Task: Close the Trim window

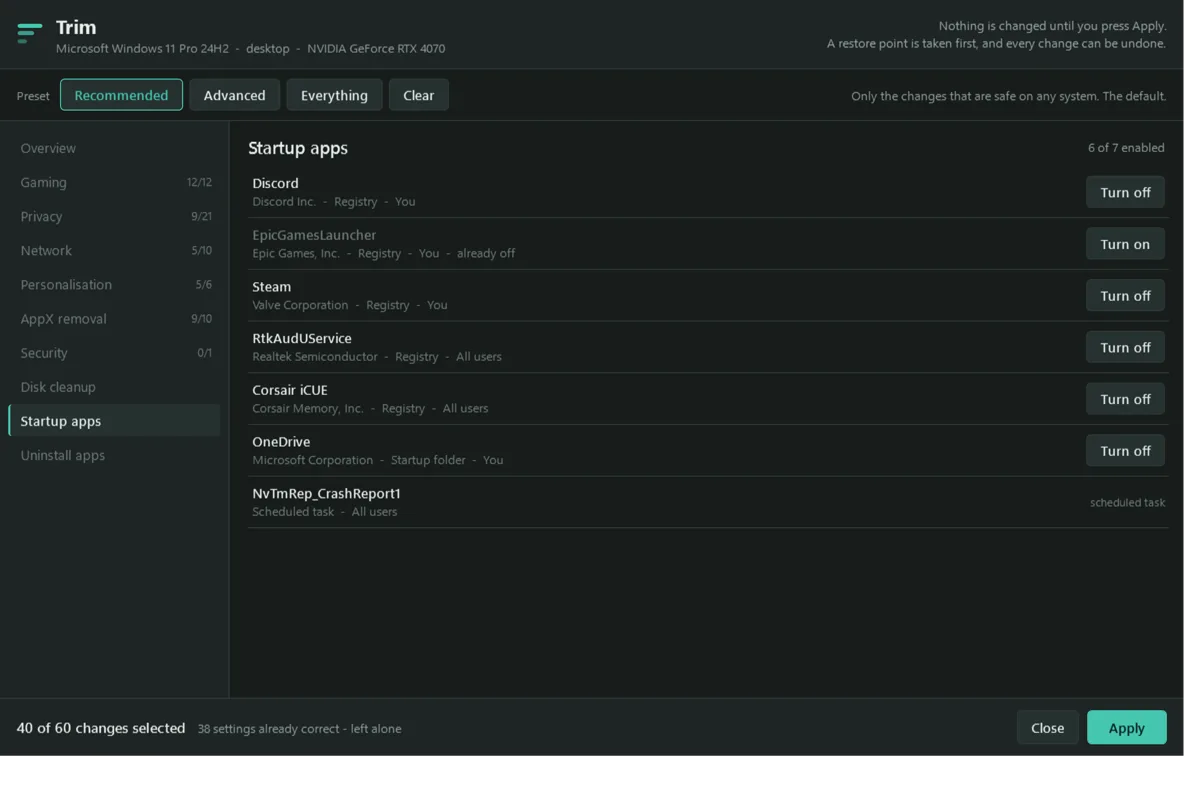Action: pyautogui.click(x=1047, y=728)
